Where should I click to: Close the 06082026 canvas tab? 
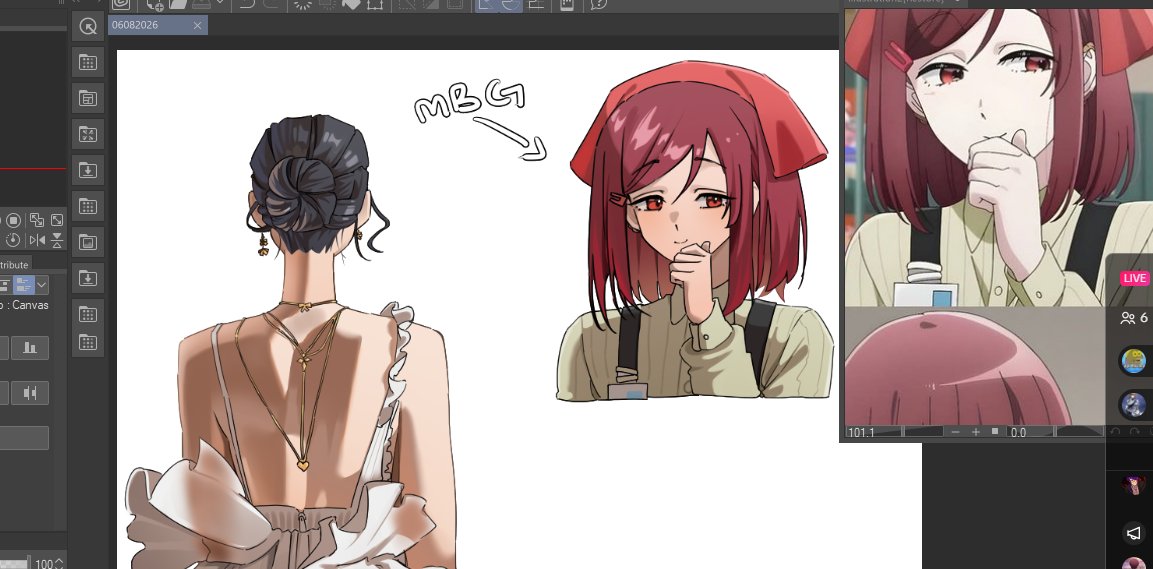coord(197,26)
